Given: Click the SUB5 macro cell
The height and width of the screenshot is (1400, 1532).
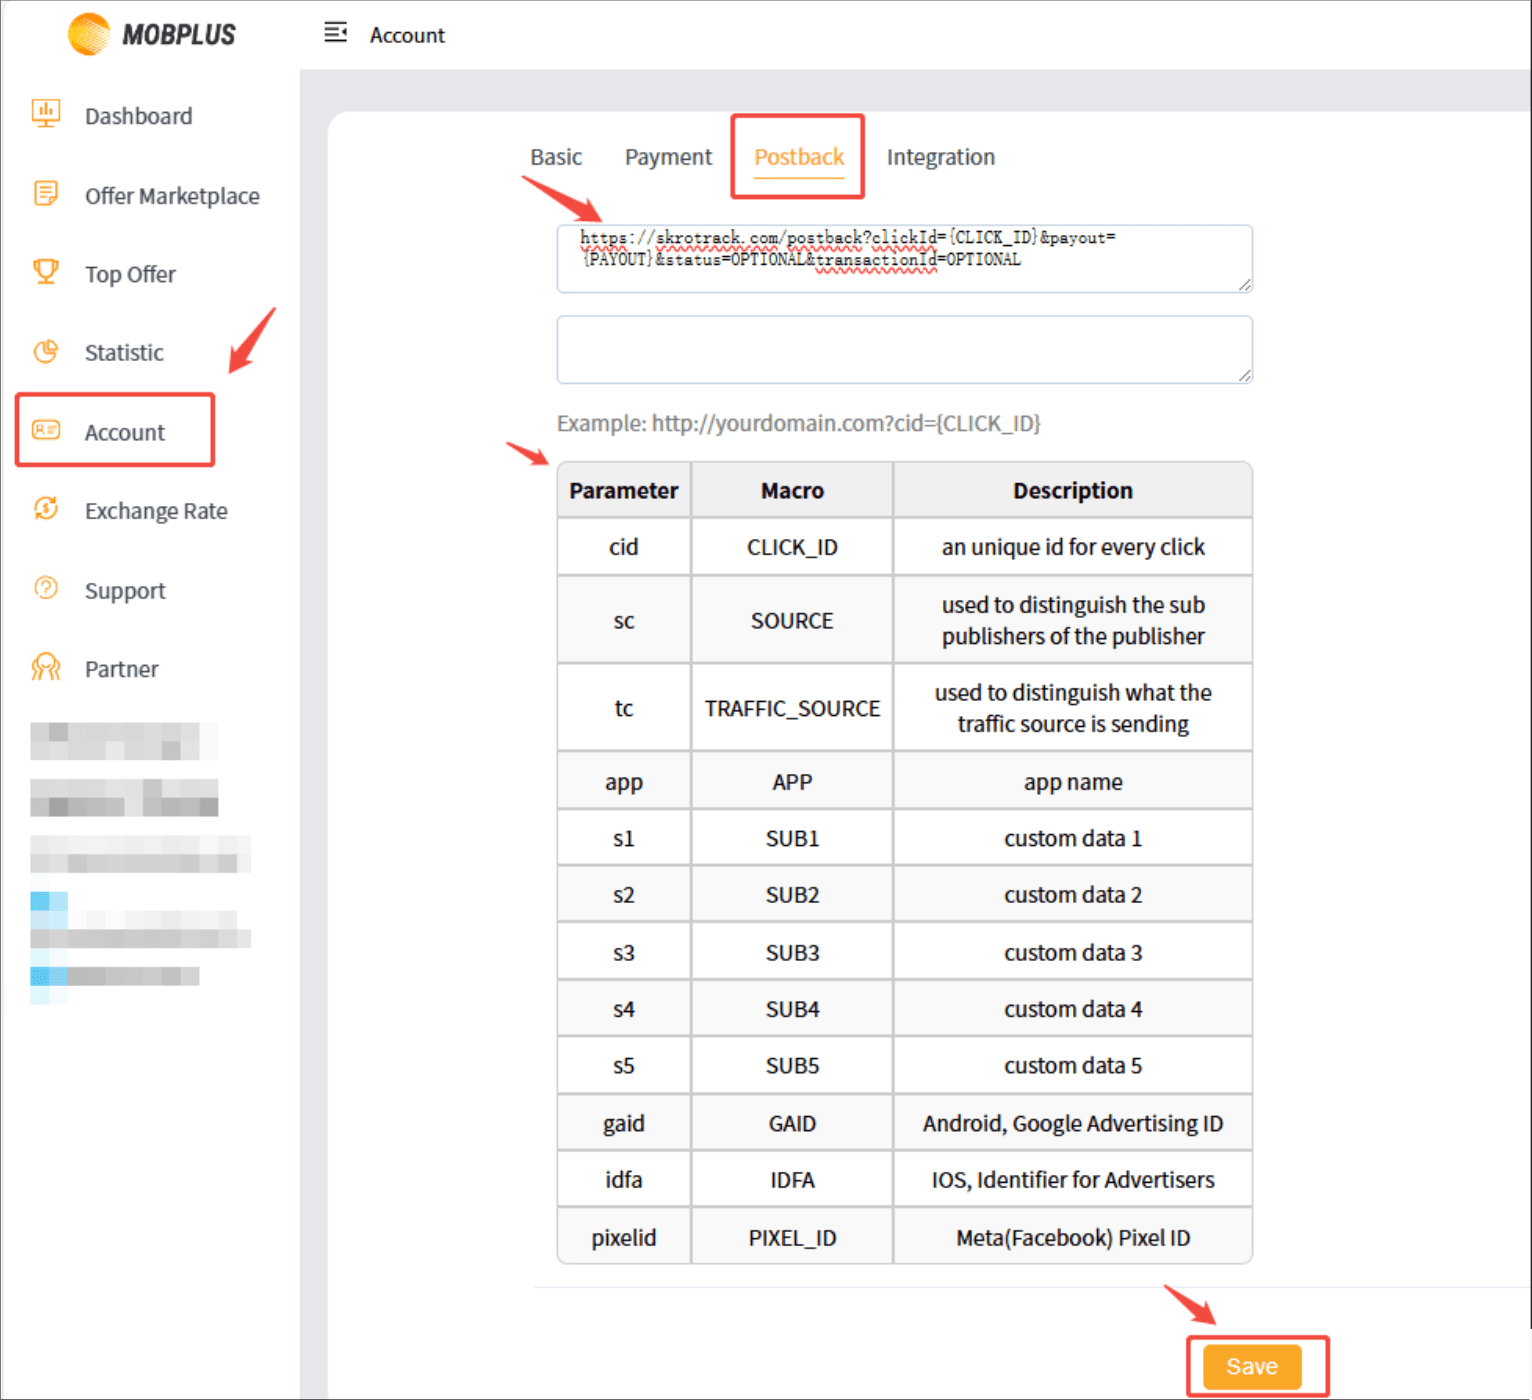Looking at the screenshot, I should click(792, 1066).
